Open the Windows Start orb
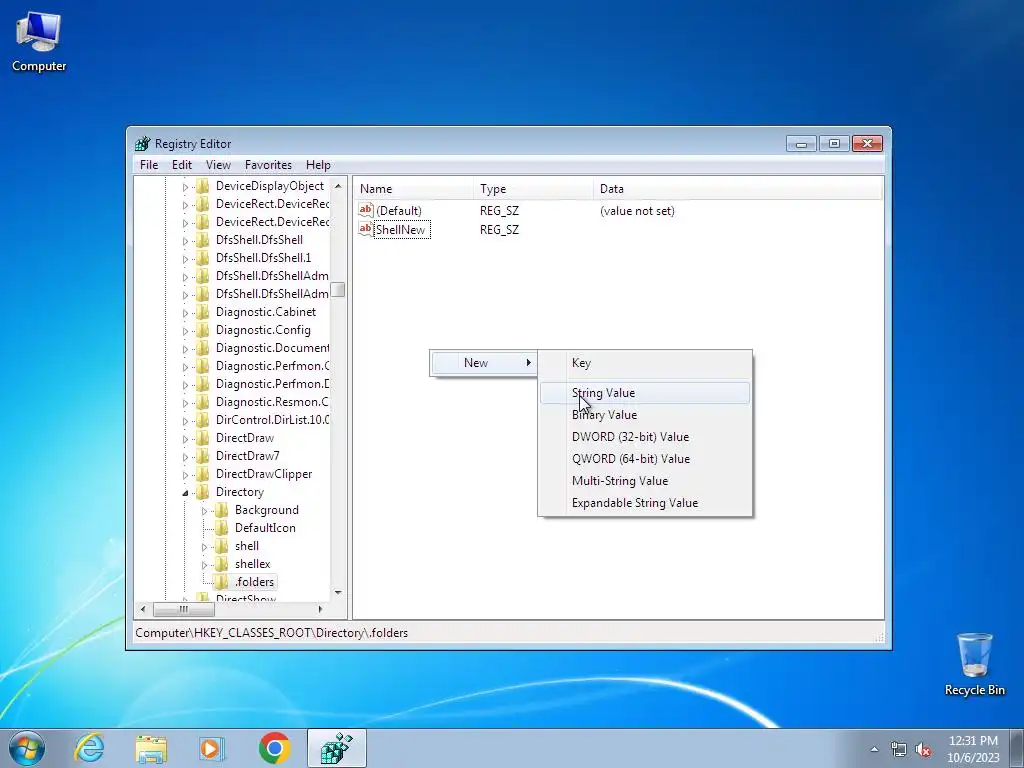The image size is (1024, 768). click(27, 748)
